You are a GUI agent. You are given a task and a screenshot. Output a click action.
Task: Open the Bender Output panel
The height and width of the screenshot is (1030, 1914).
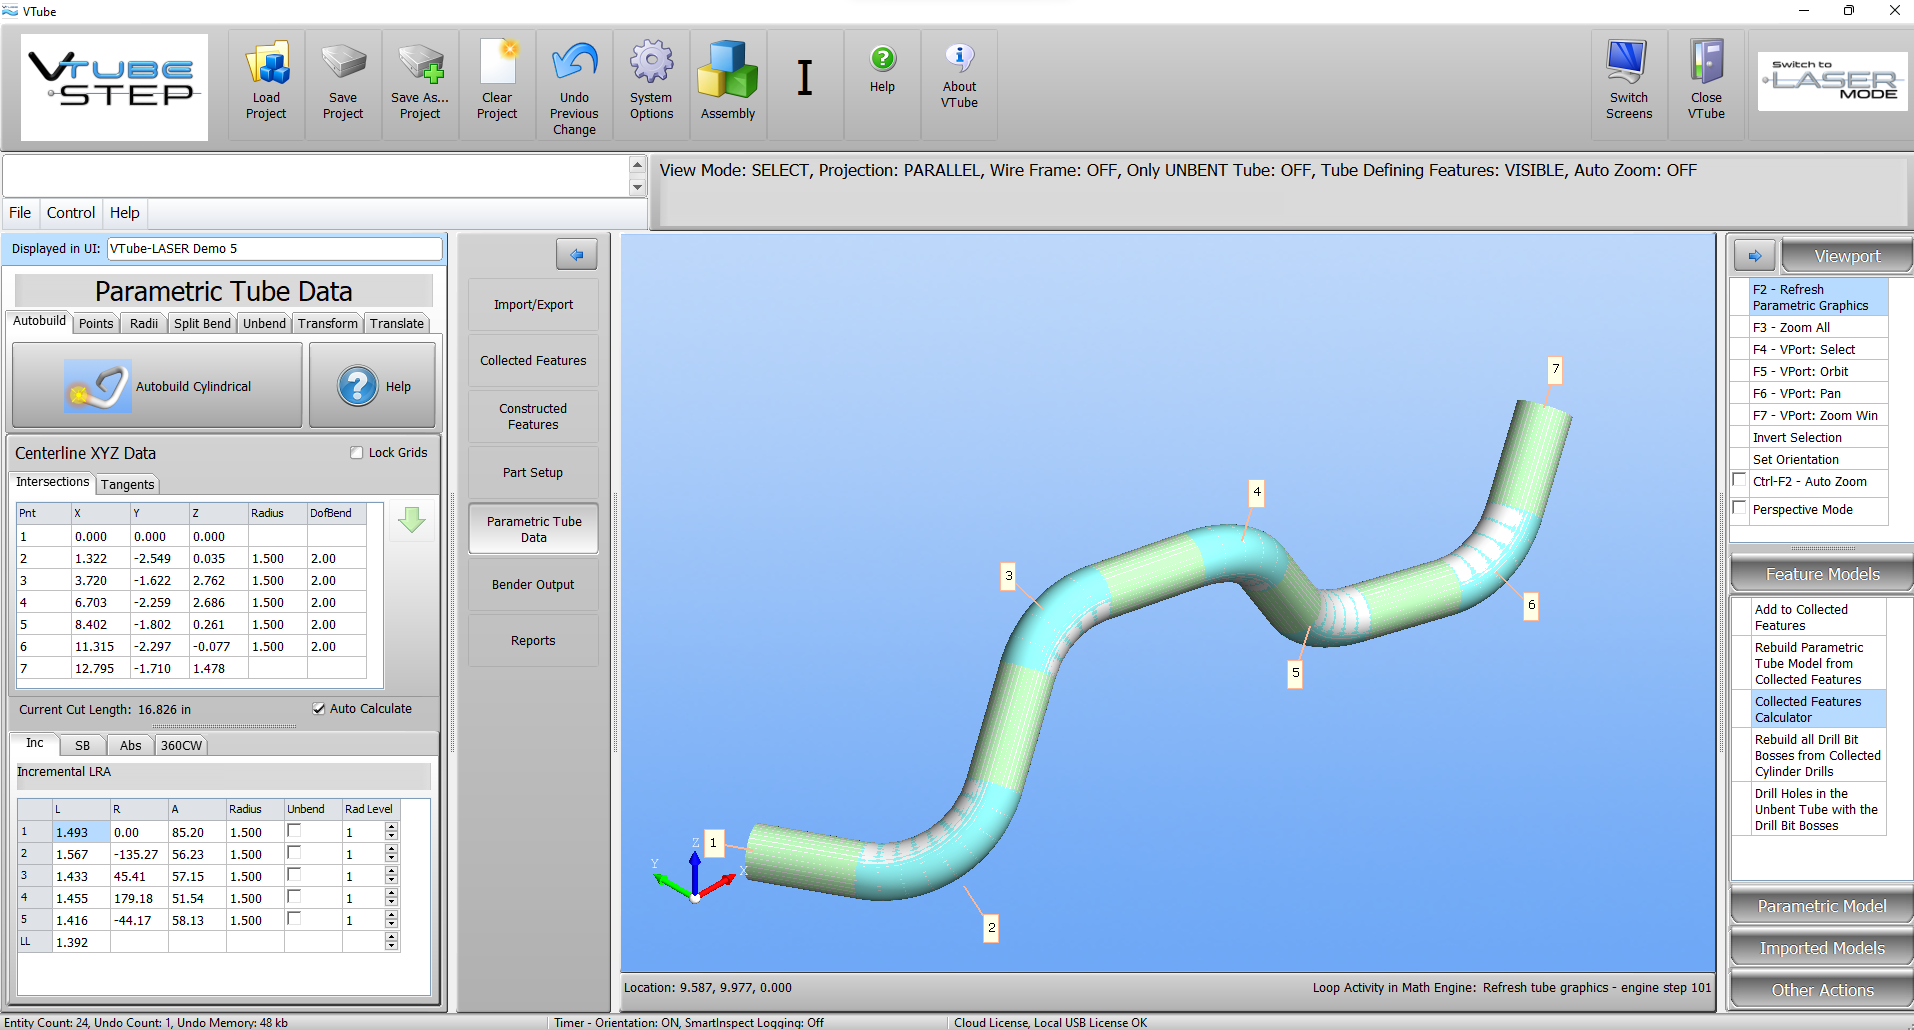[533, 585]
